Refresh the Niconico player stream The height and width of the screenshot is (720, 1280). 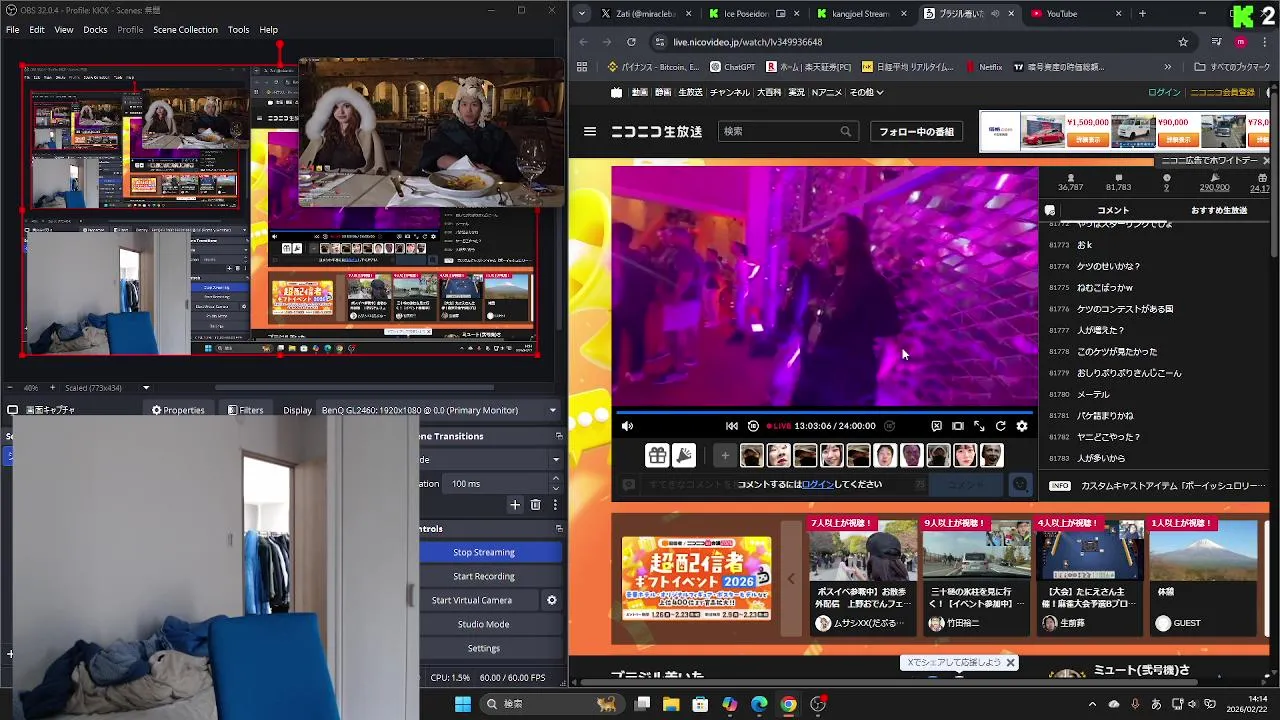(1000, 426)
